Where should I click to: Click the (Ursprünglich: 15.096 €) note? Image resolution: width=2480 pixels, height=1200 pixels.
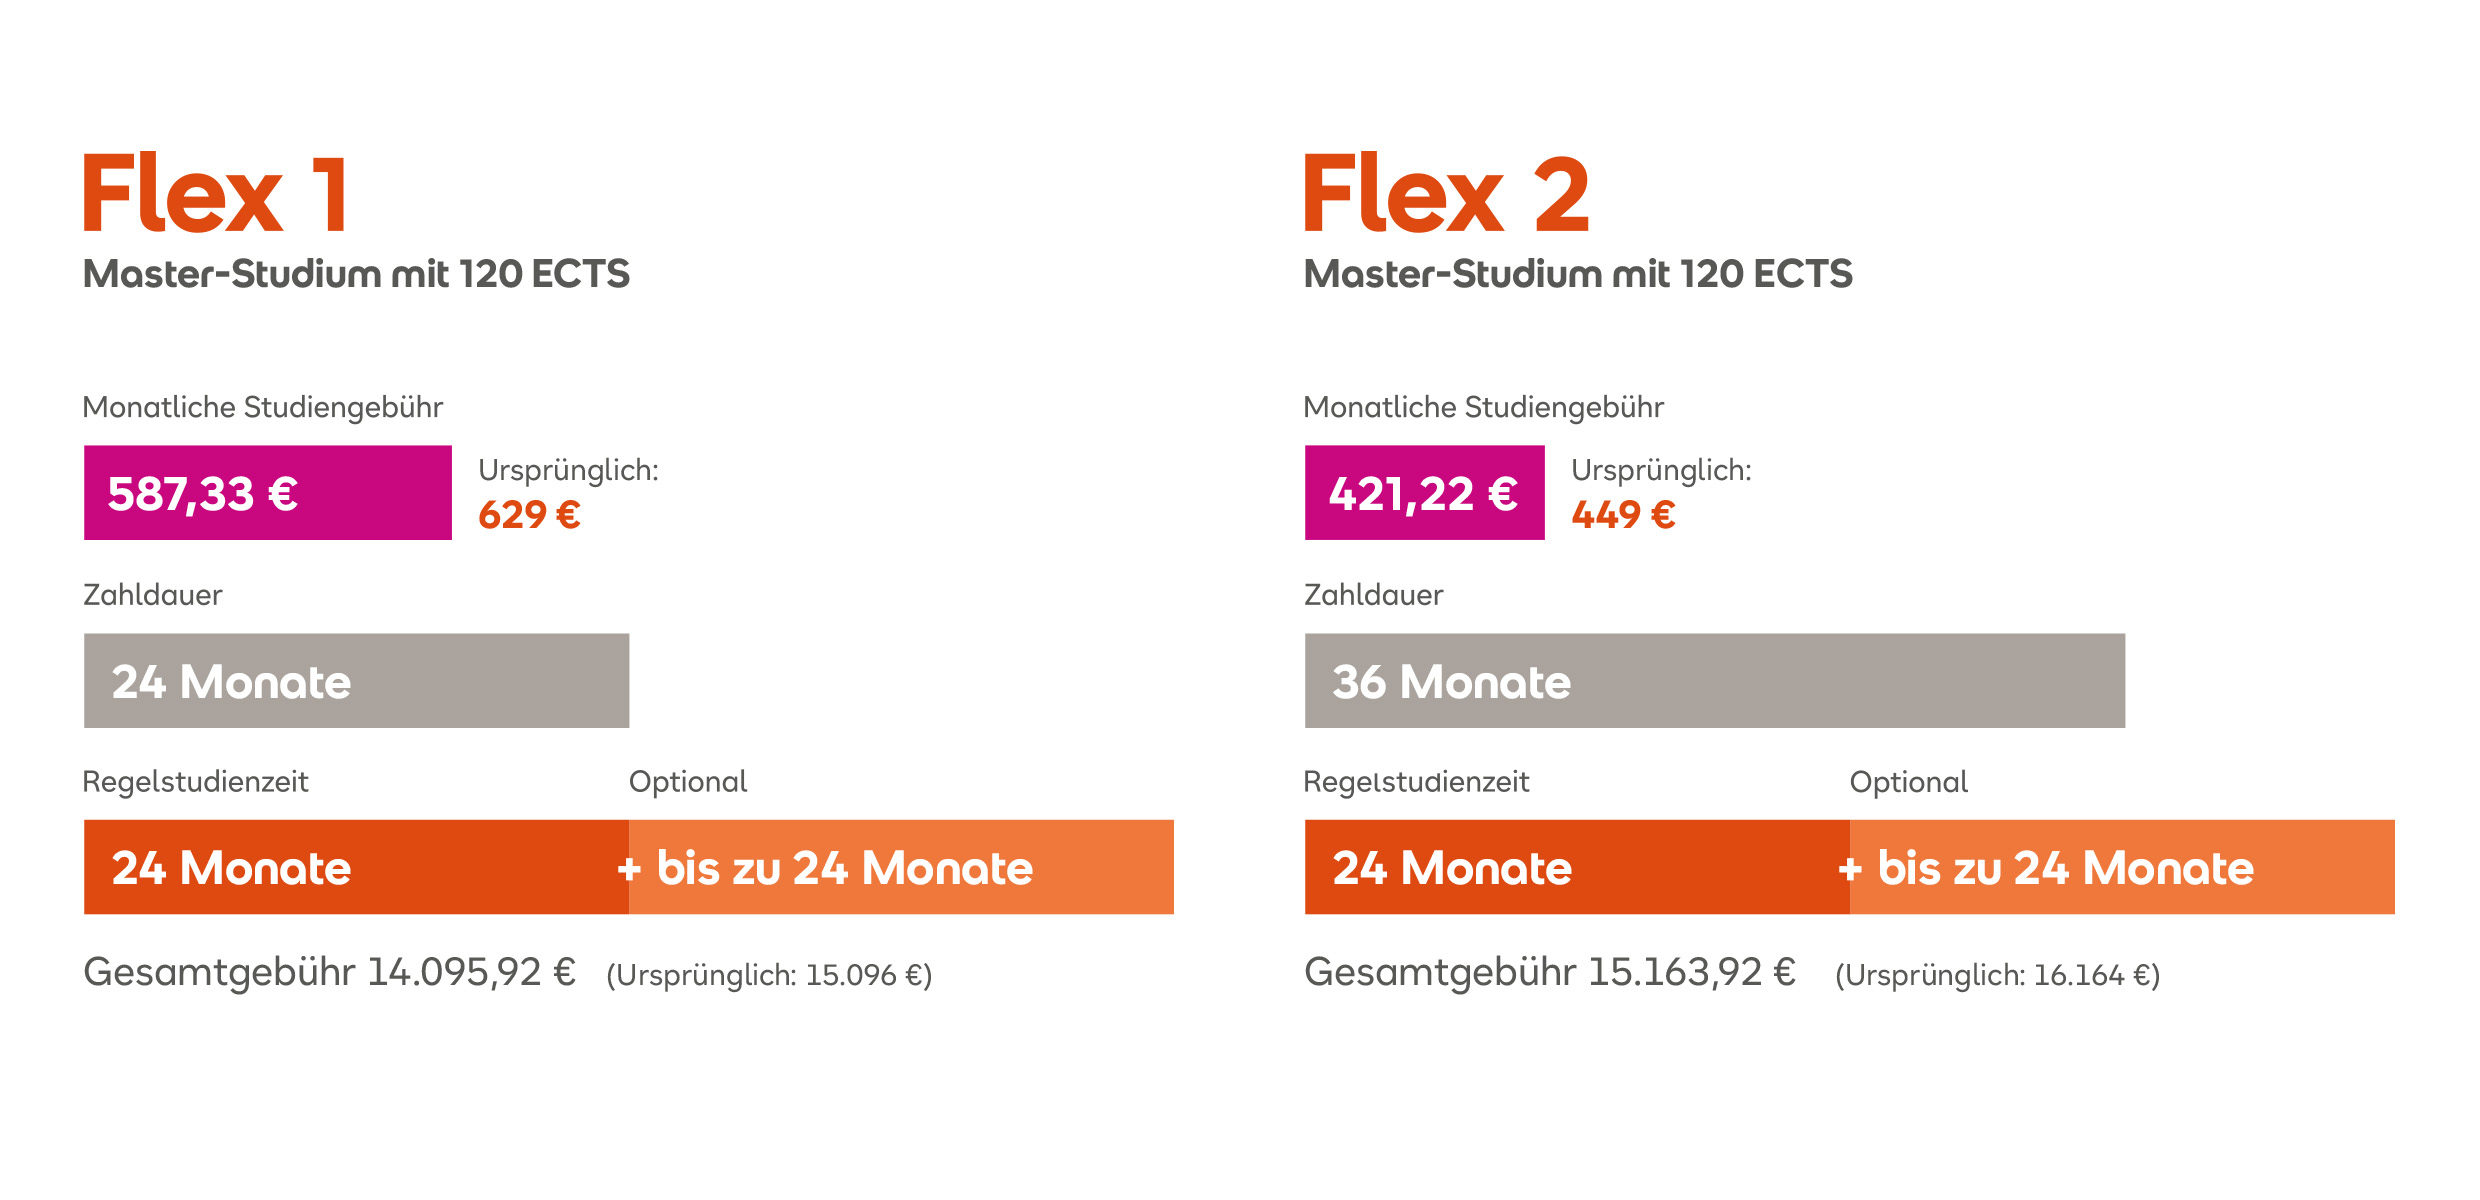(x=769, y=975)
